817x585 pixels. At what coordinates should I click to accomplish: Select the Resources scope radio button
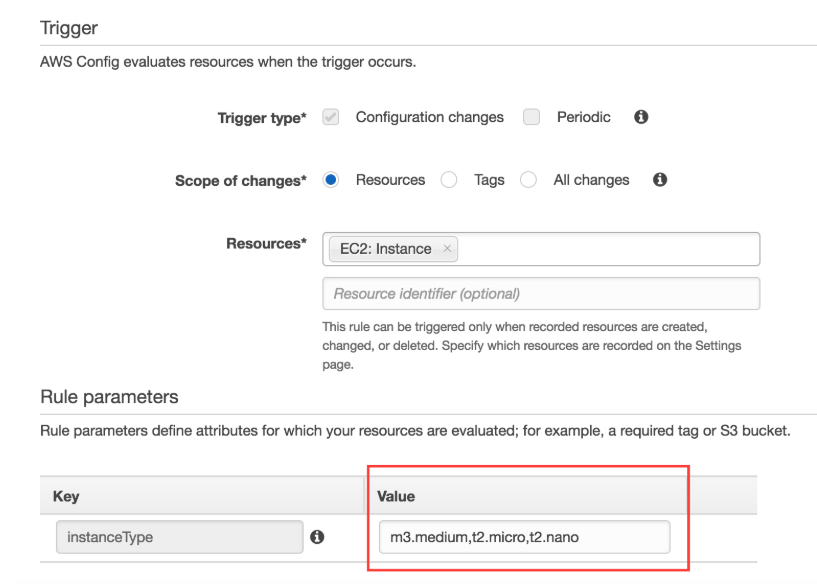pyautogui.click(x=330, y=180)
